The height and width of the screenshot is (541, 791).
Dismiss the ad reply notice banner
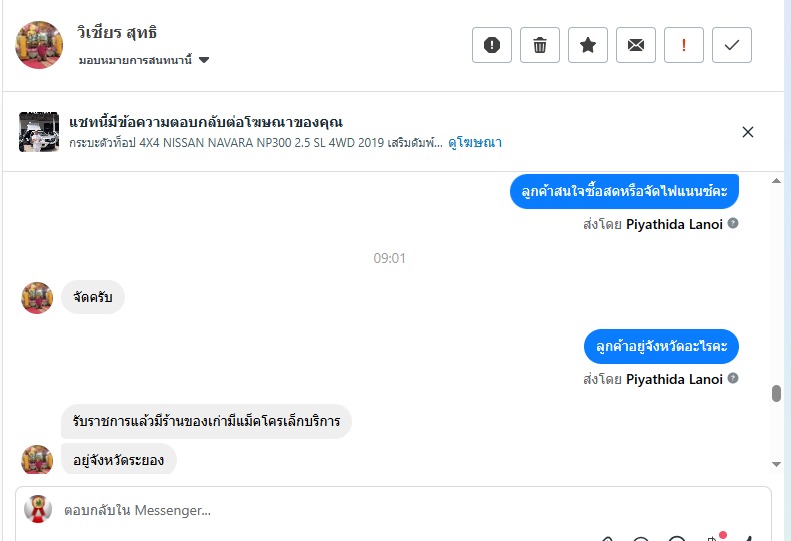748,132
